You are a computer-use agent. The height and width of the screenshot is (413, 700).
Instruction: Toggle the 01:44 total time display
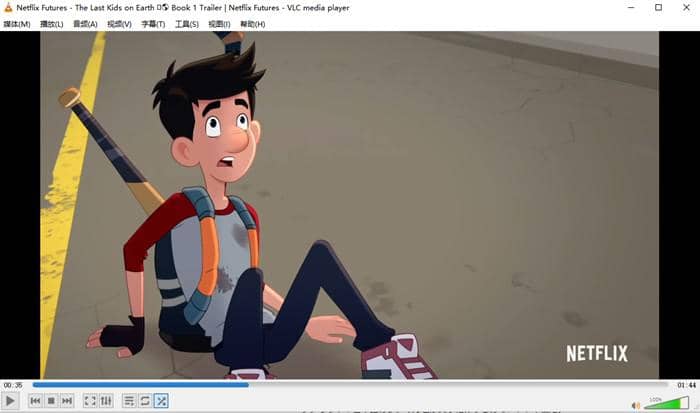click(686, 385)
